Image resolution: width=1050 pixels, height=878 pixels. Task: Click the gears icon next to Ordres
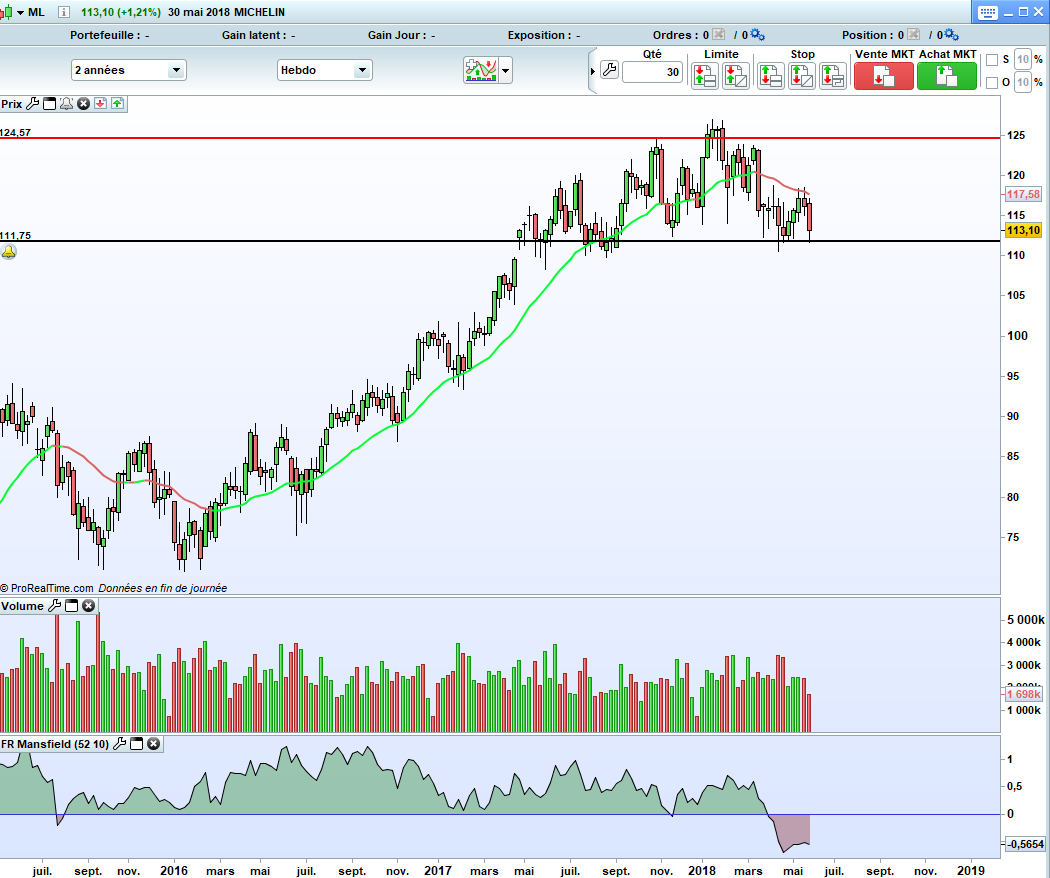coord(757,35)
